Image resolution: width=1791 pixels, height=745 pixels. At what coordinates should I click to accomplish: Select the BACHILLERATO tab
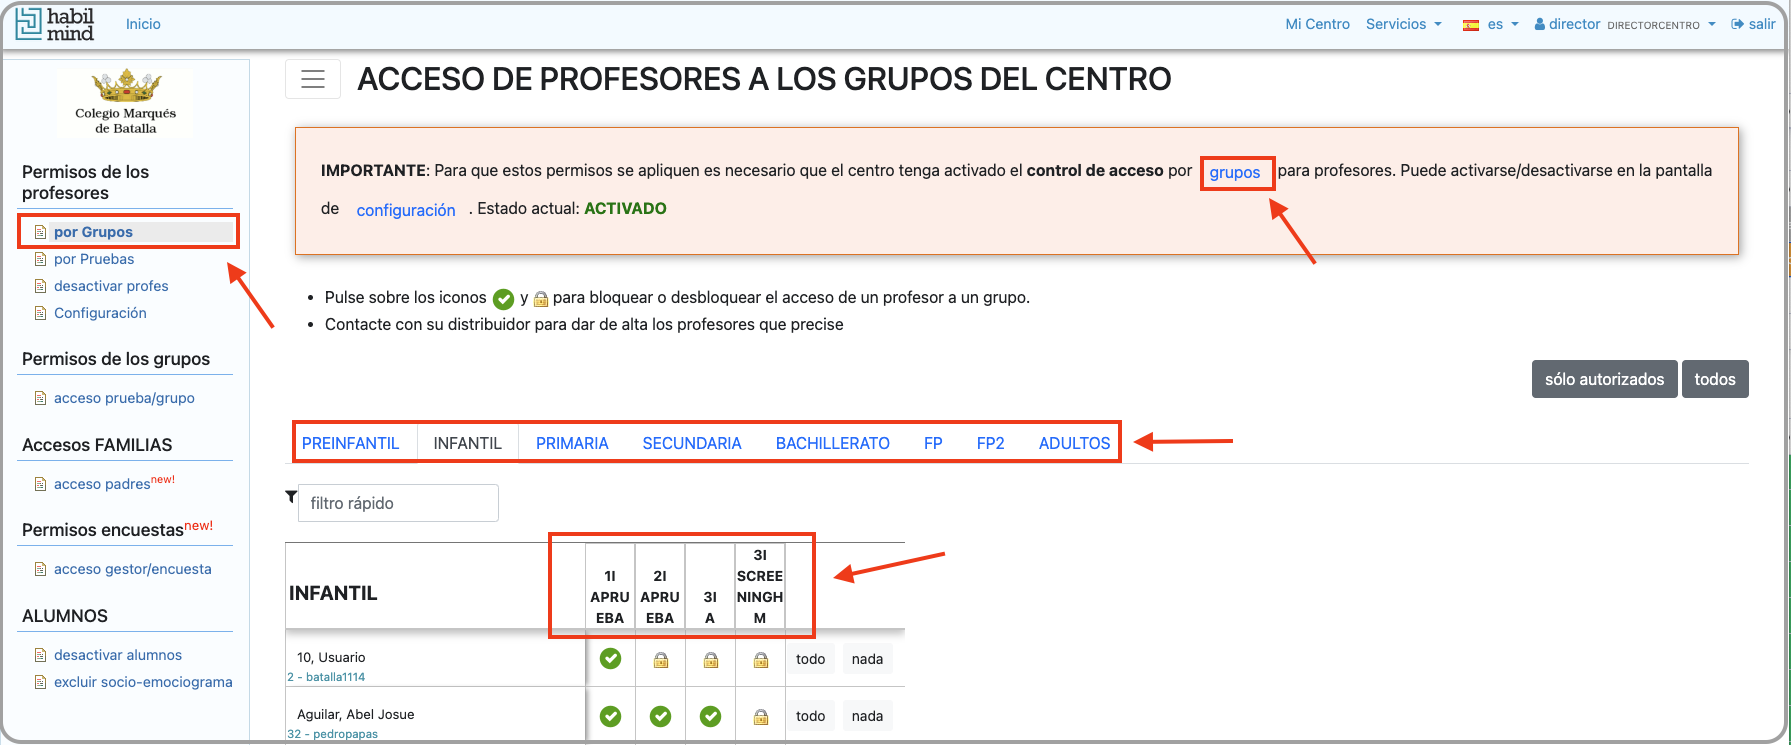click(x=832, y=443)
